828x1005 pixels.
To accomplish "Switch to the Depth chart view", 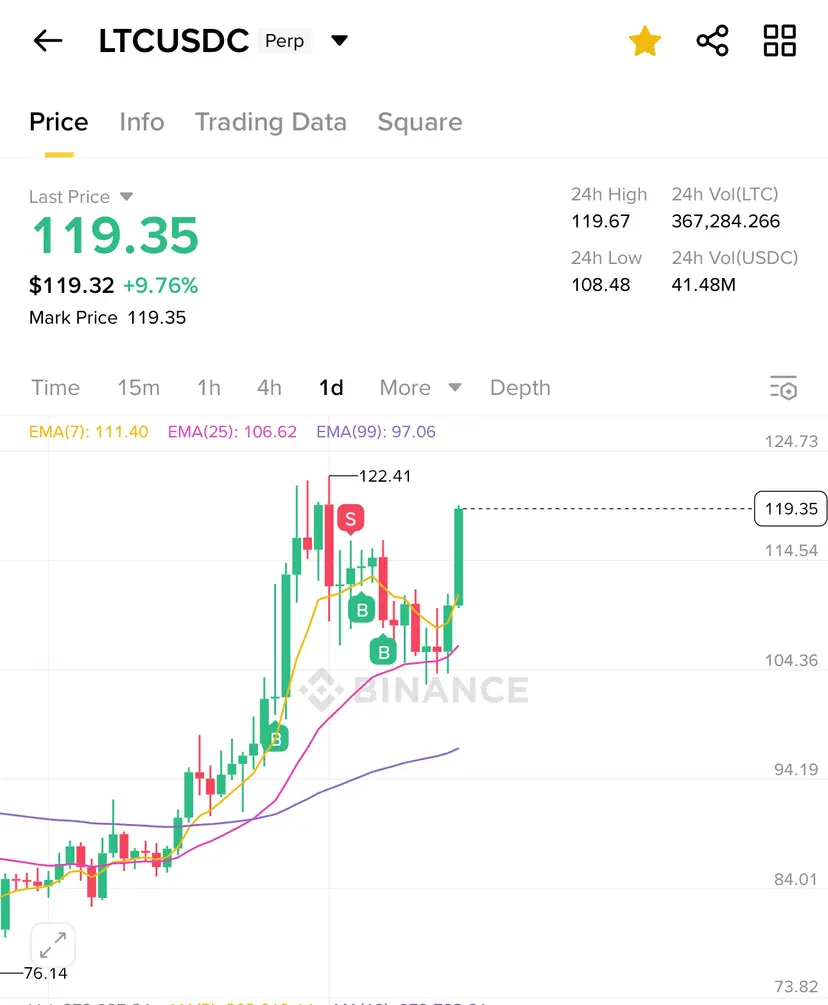I will tap(520, 388).
